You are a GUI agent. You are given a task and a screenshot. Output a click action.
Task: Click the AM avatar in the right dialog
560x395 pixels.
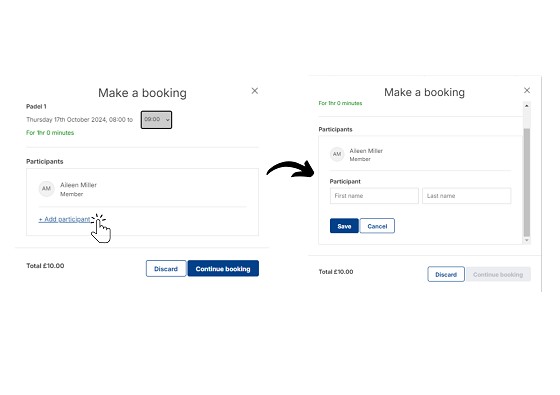[x=337, y=154]
